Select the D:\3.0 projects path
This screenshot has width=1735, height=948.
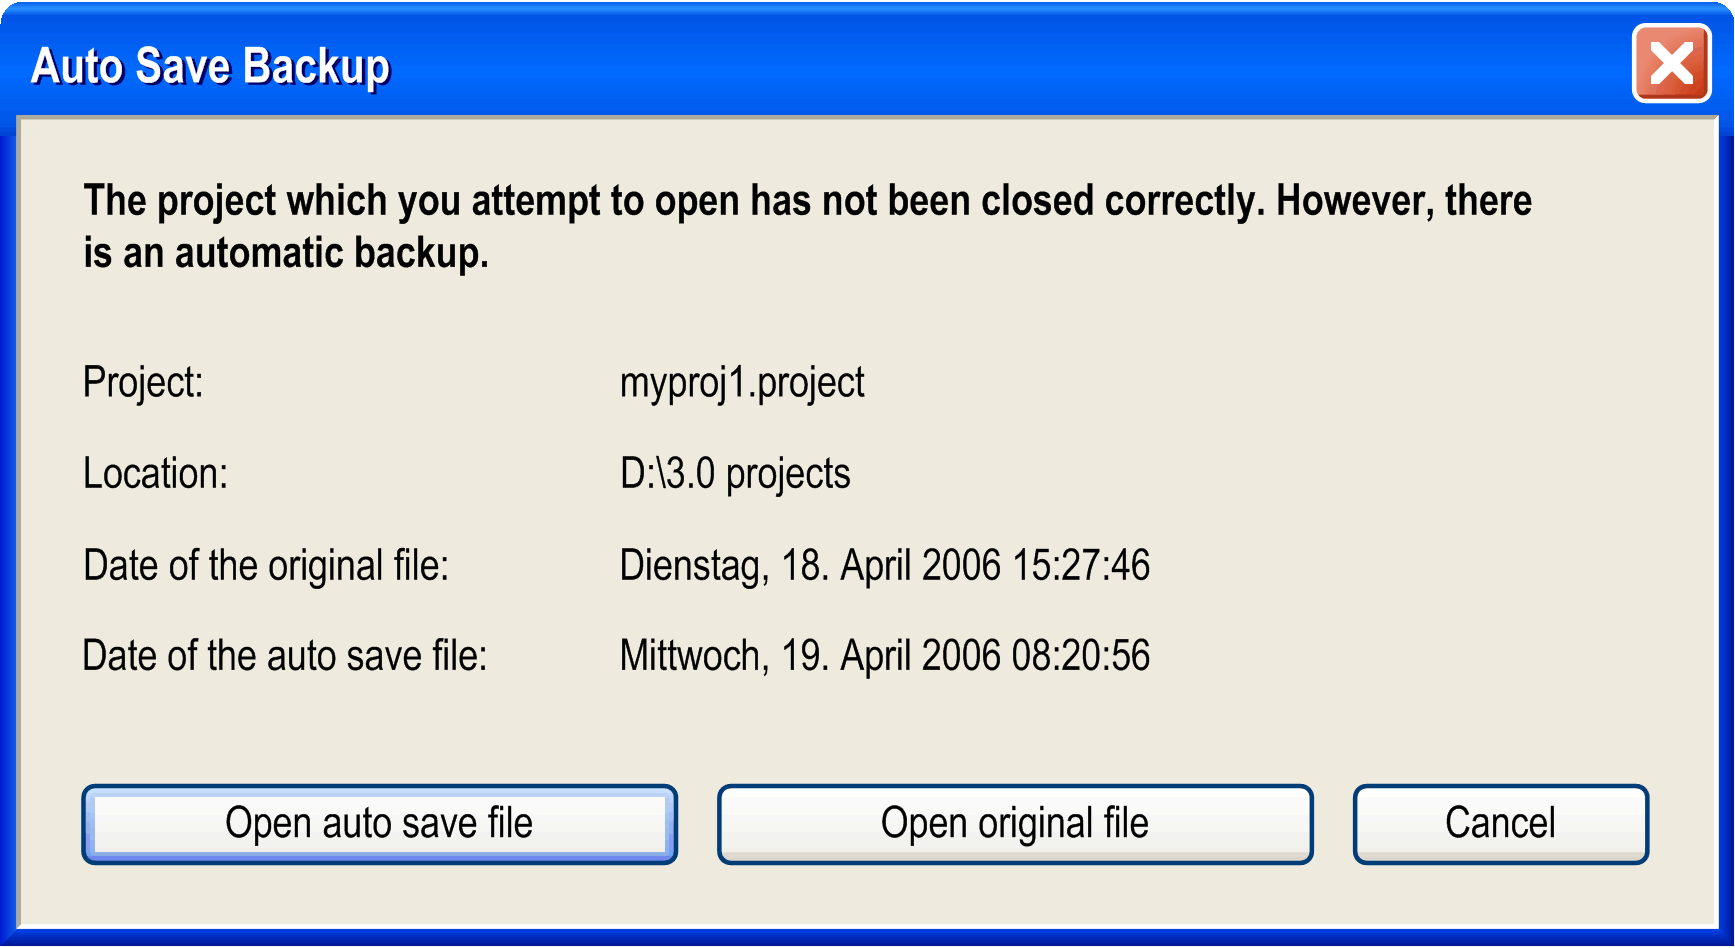(735, 474)
